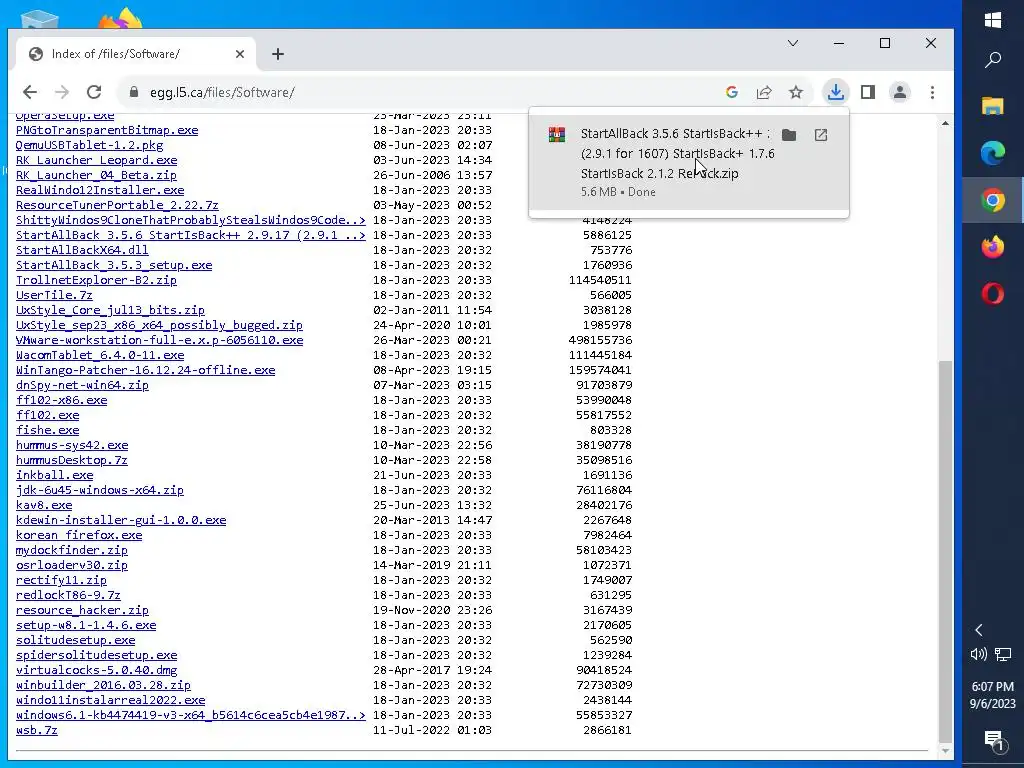Image resolution: width=1024 pixels, height=768 pixels.
Task: Download RK_Launcher_04_Beta.zip
Action: [96, 175]
